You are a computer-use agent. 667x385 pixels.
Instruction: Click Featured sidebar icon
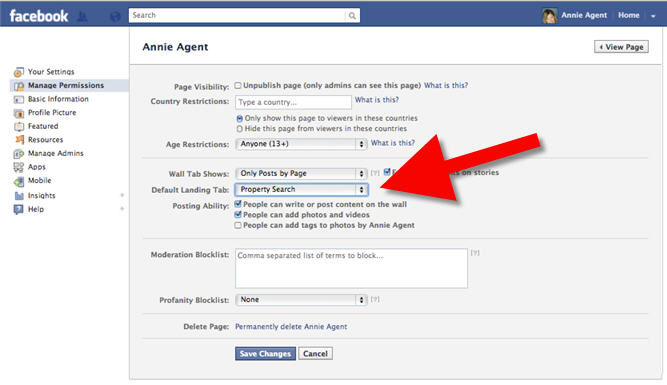[19, 126]
